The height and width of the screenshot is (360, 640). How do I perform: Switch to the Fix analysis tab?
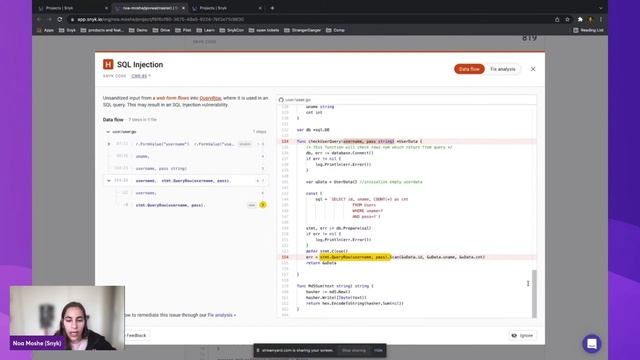[x=502, y=69]
